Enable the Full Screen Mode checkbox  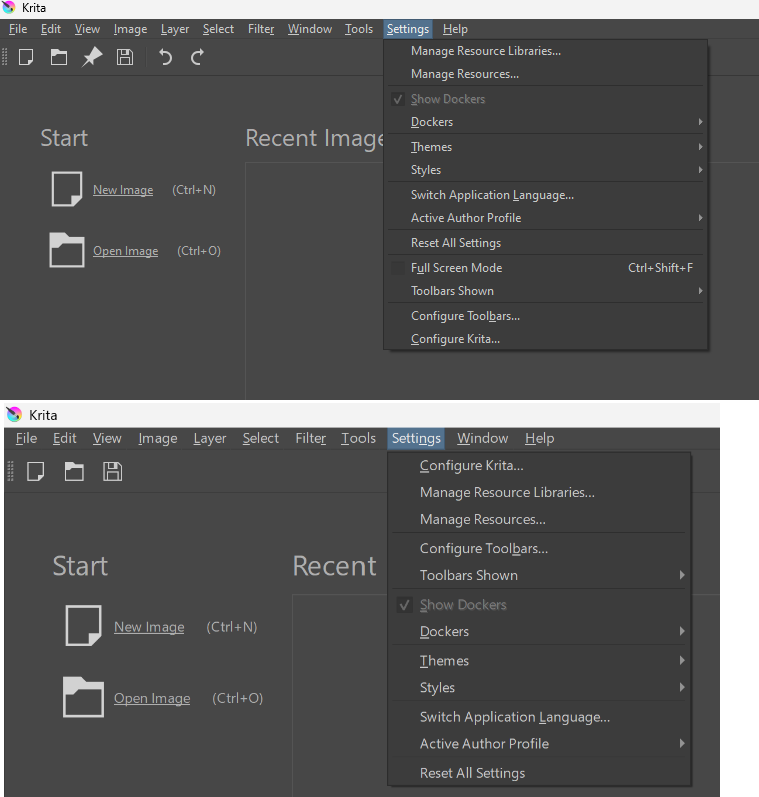[398, 268]
